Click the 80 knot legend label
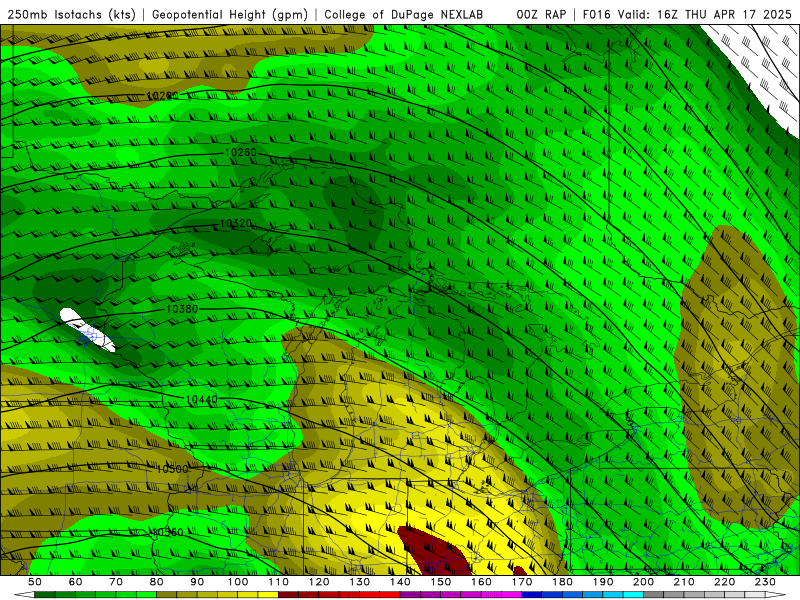 click(157, 582)
